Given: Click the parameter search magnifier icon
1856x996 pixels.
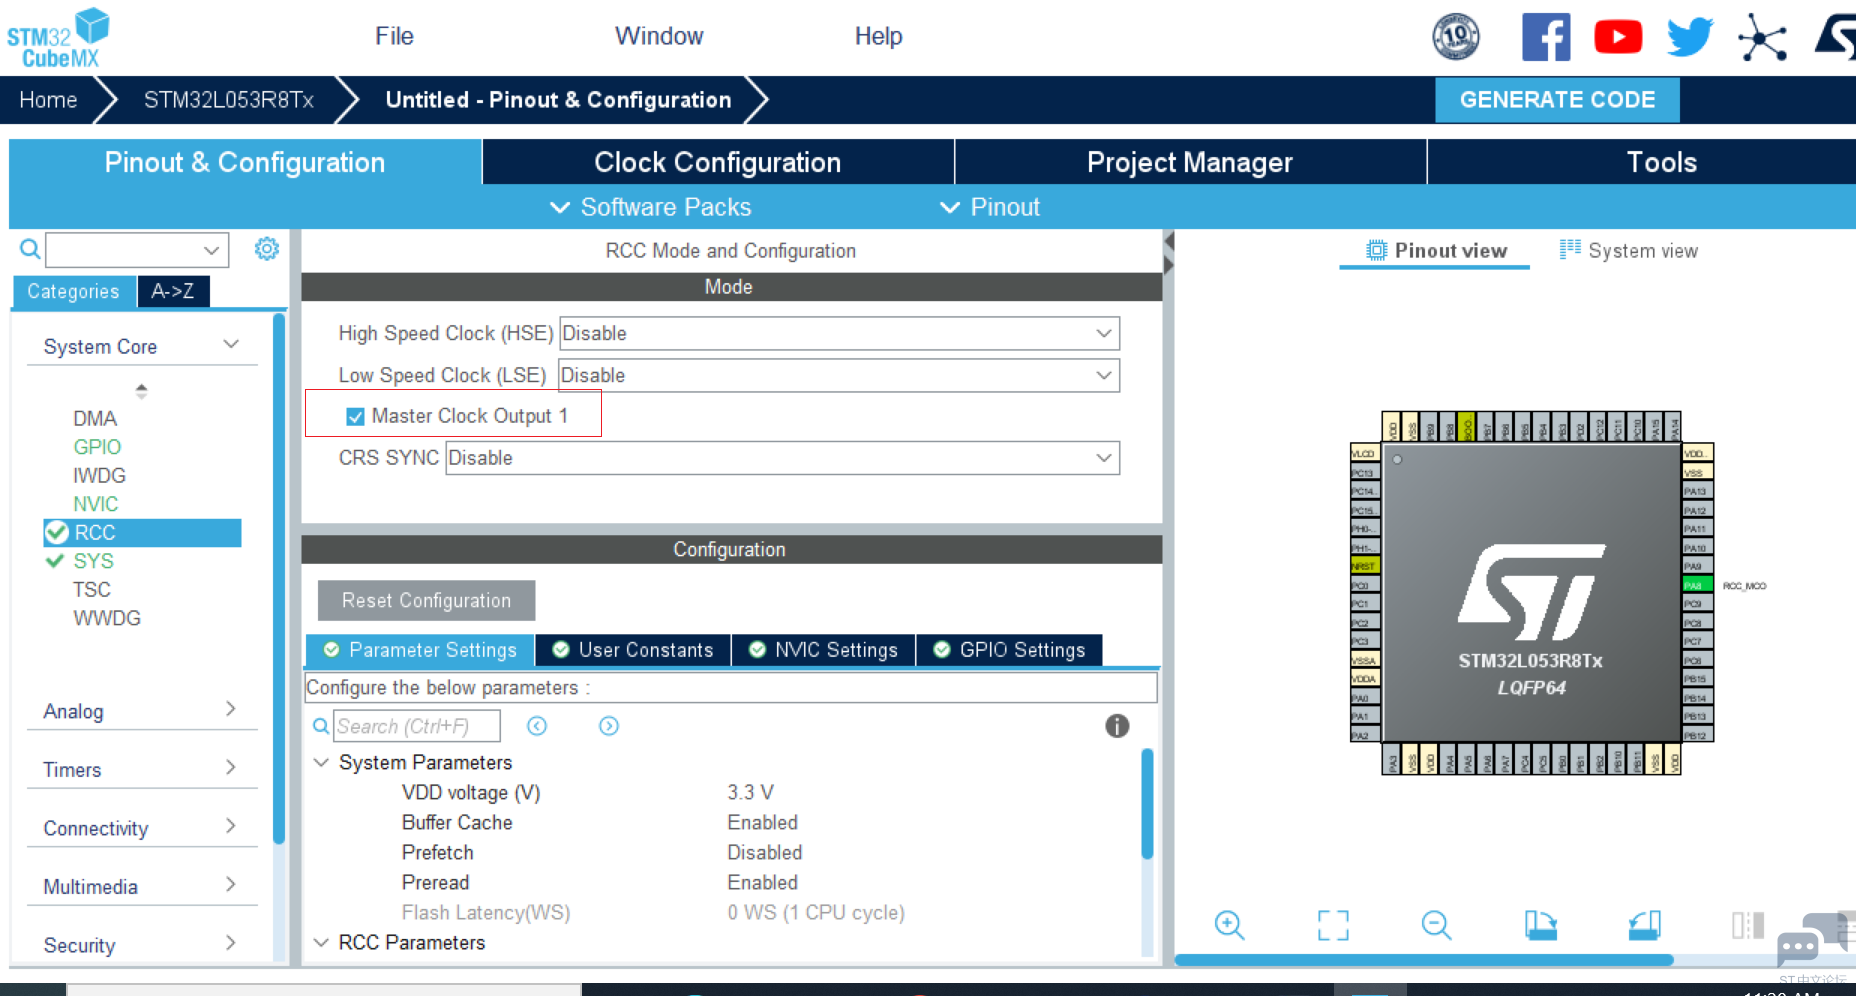Looking at the screenshot, I should pyautogui.click(x=321, y=726).
